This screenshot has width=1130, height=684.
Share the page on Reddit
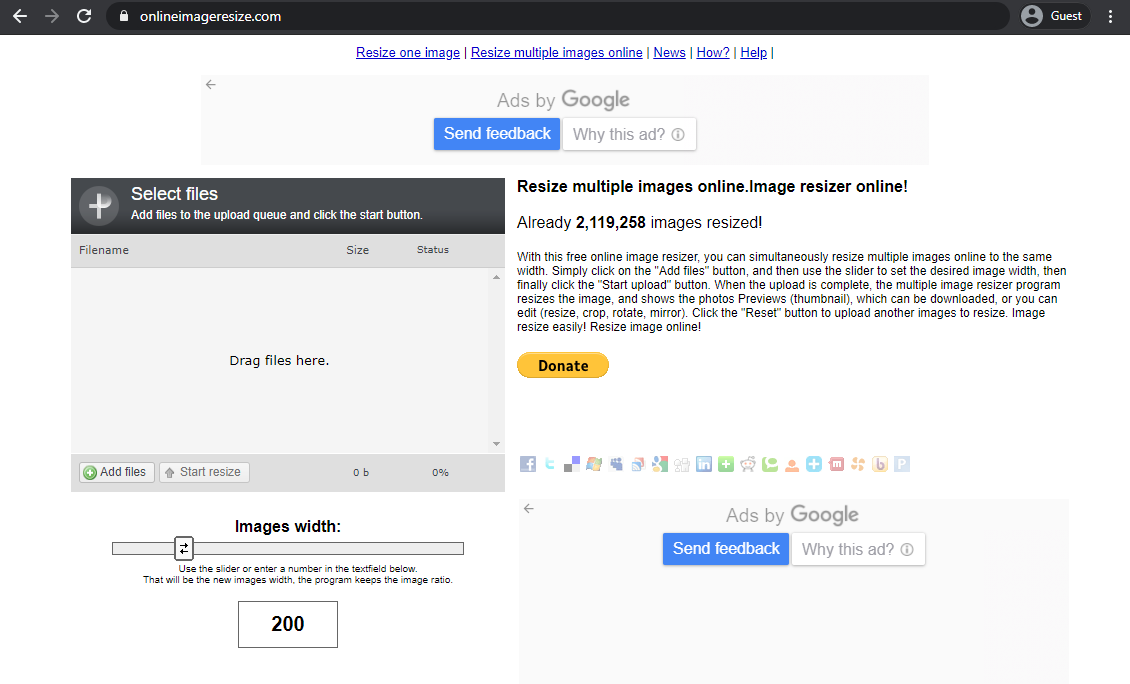748,464
